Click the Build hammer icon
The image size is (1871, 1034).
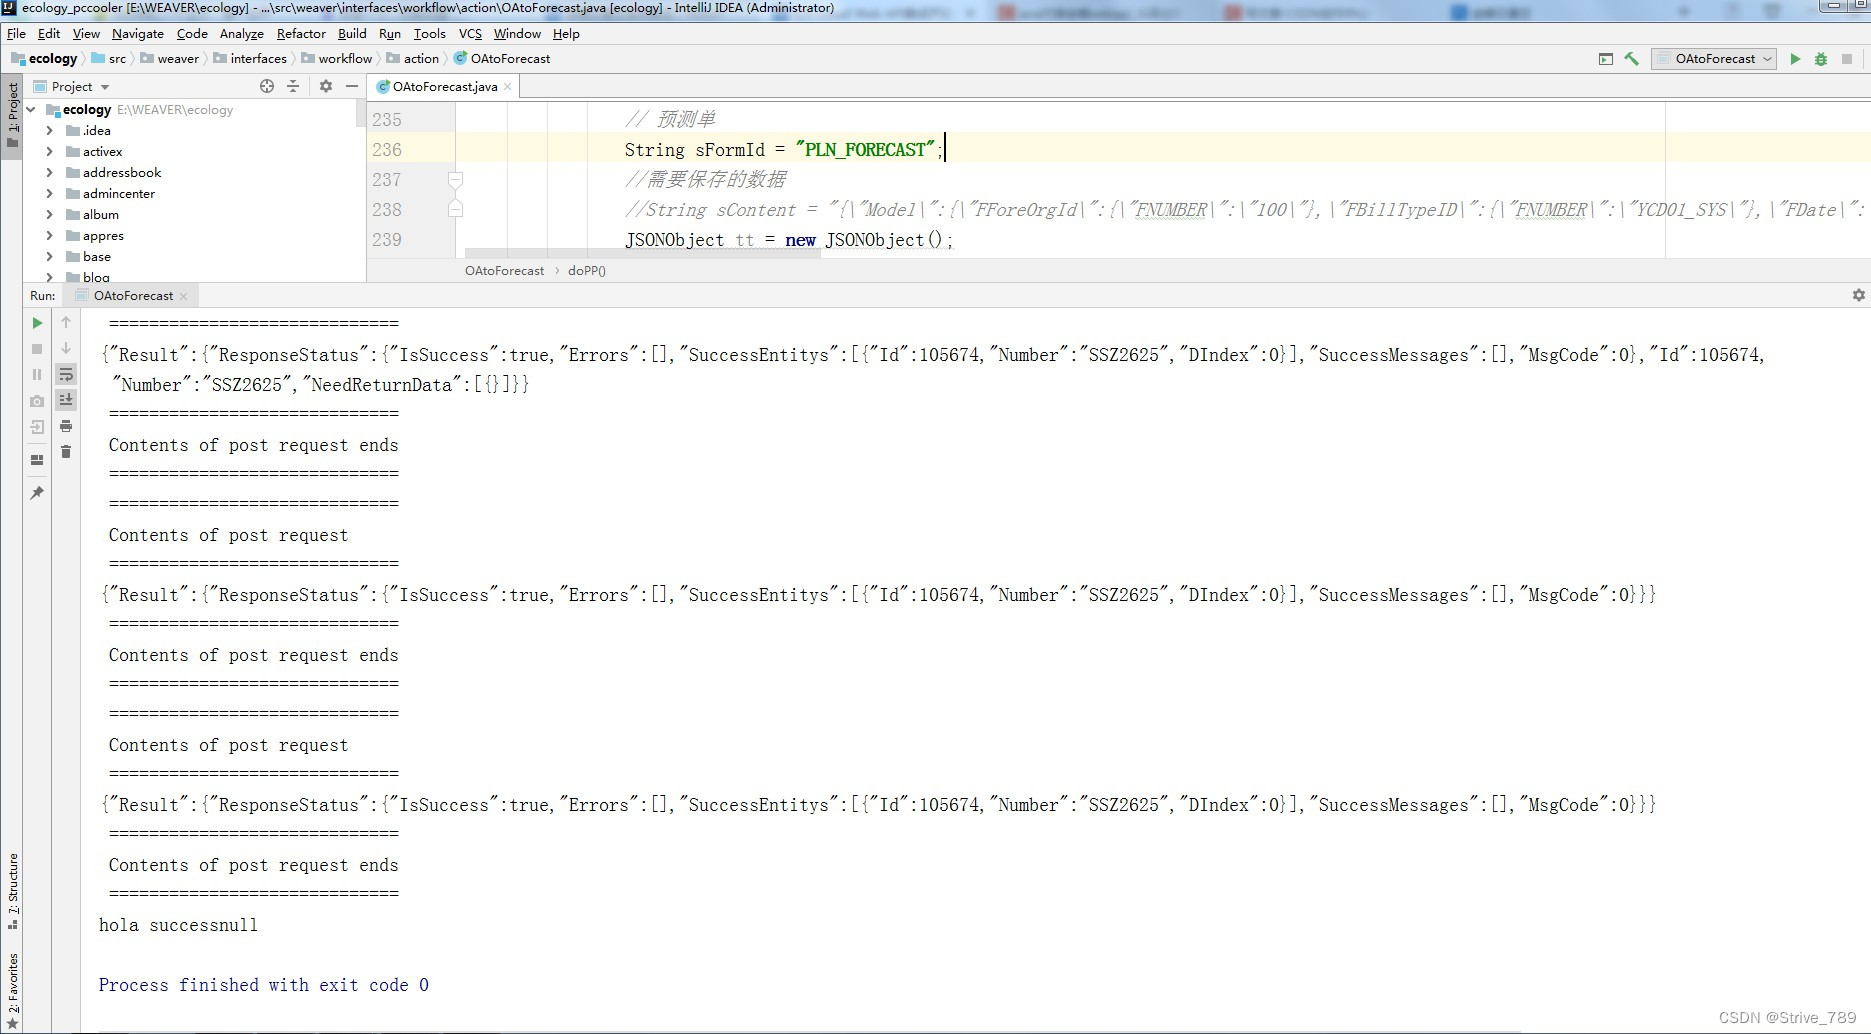pos(1632,59)
